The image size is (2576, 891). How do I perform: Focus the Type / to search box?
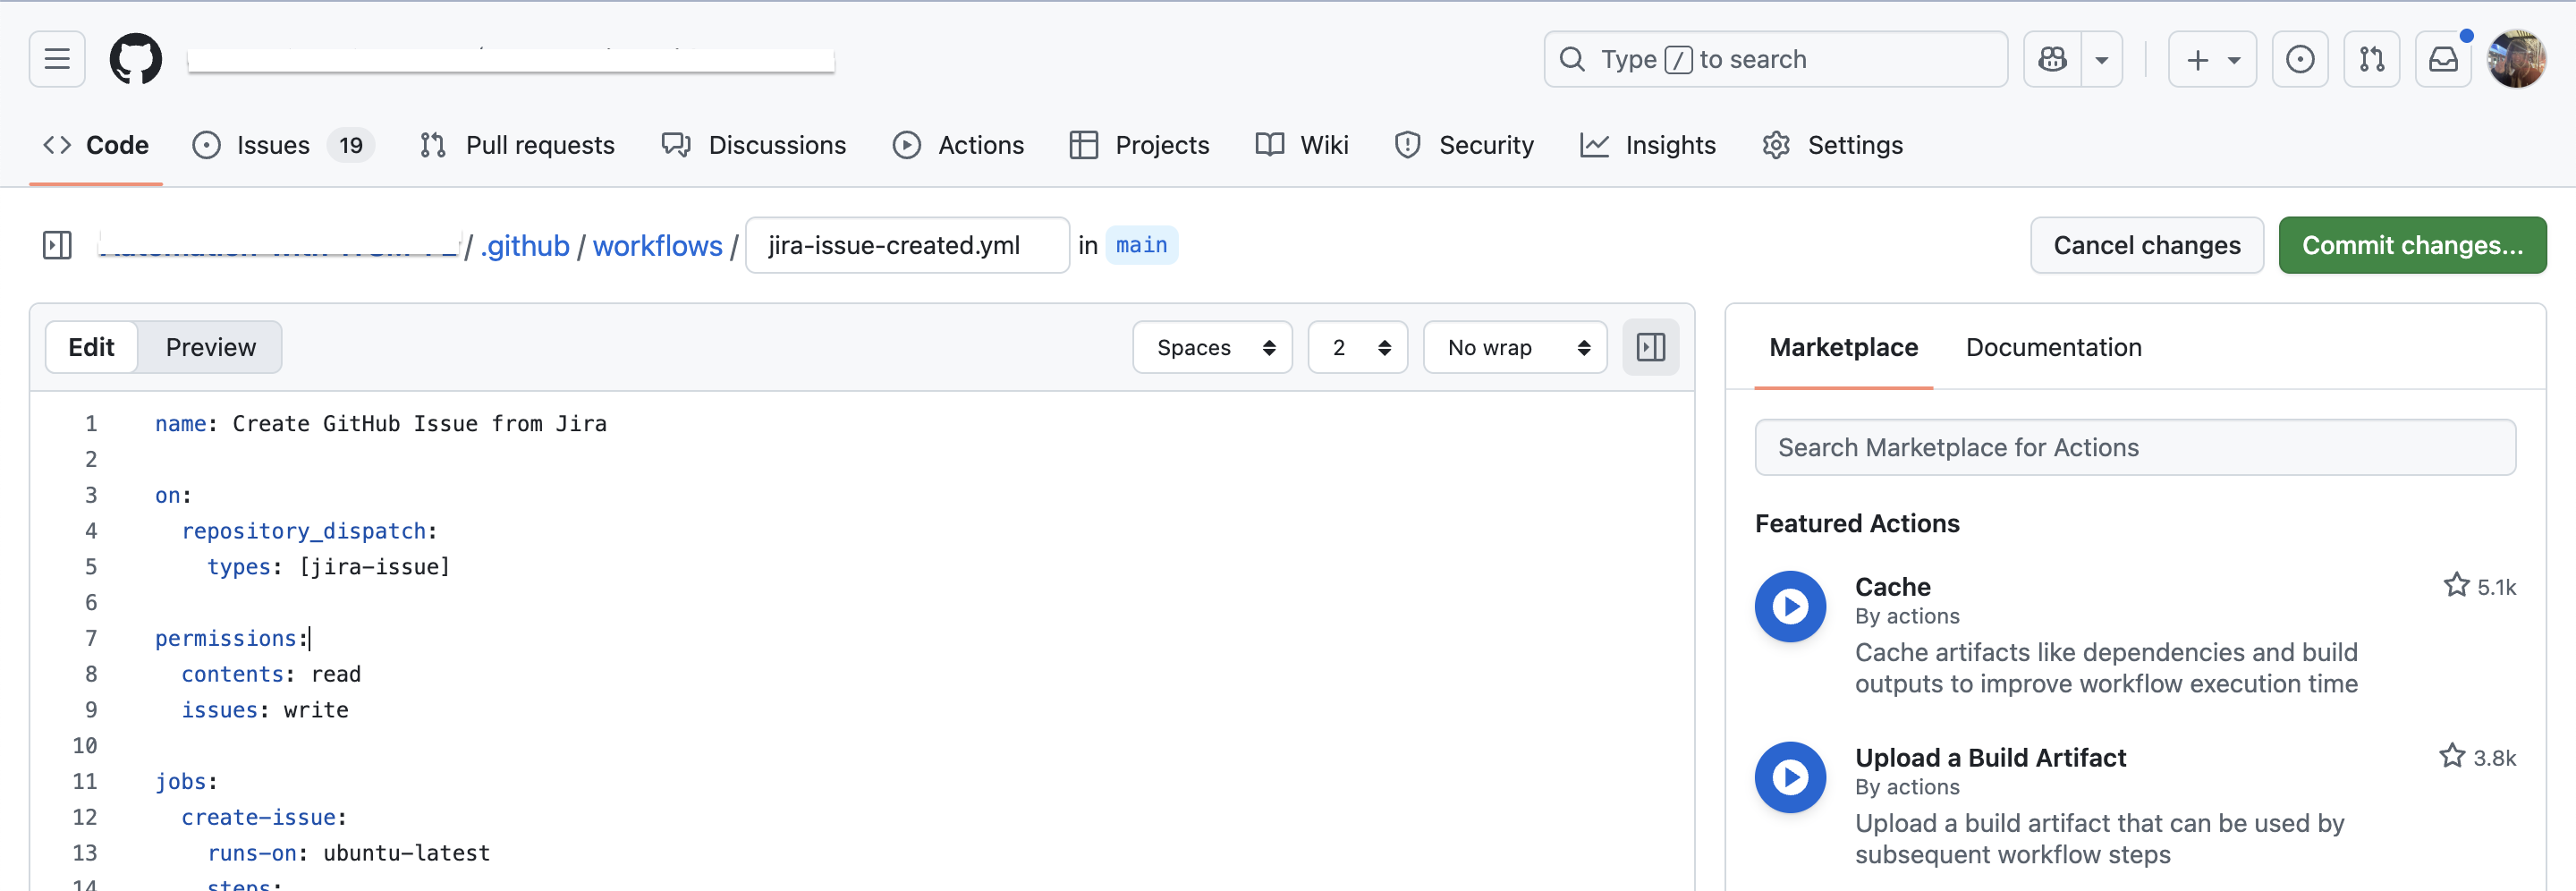[1775, 59]
